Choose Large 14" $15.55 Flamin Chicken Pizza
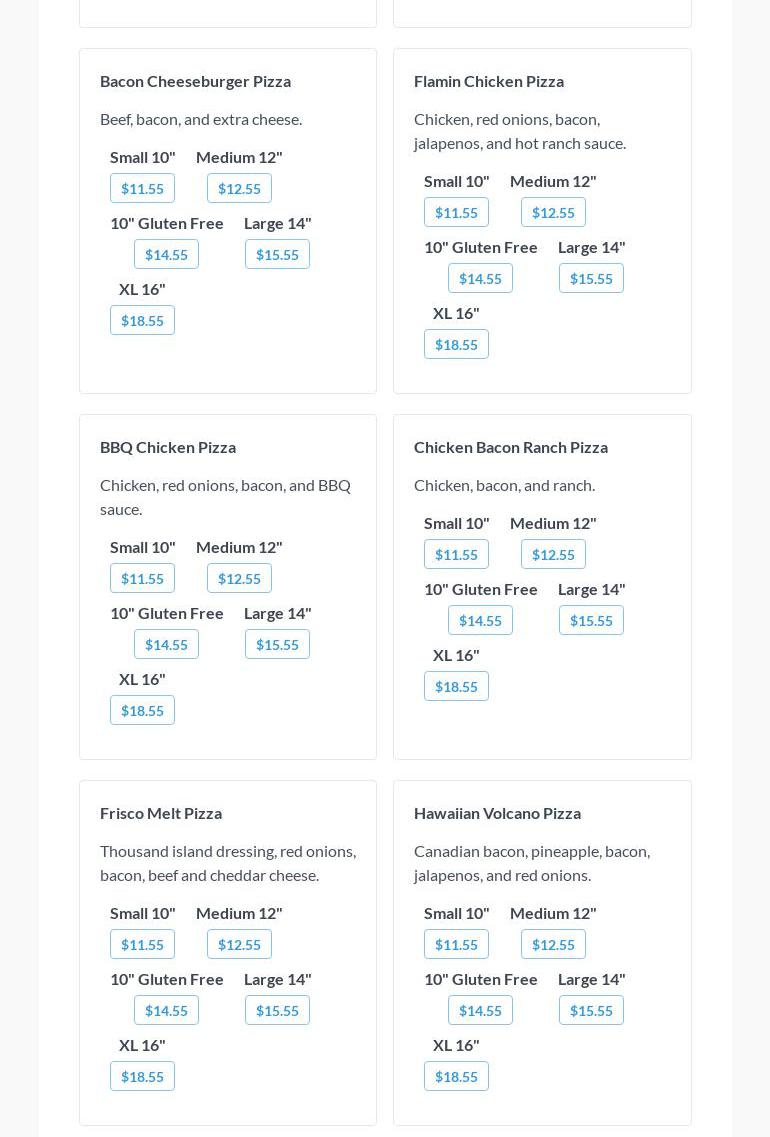This screenshot has width=770, height=1137. pyautogui.click(x=591, y=278)
